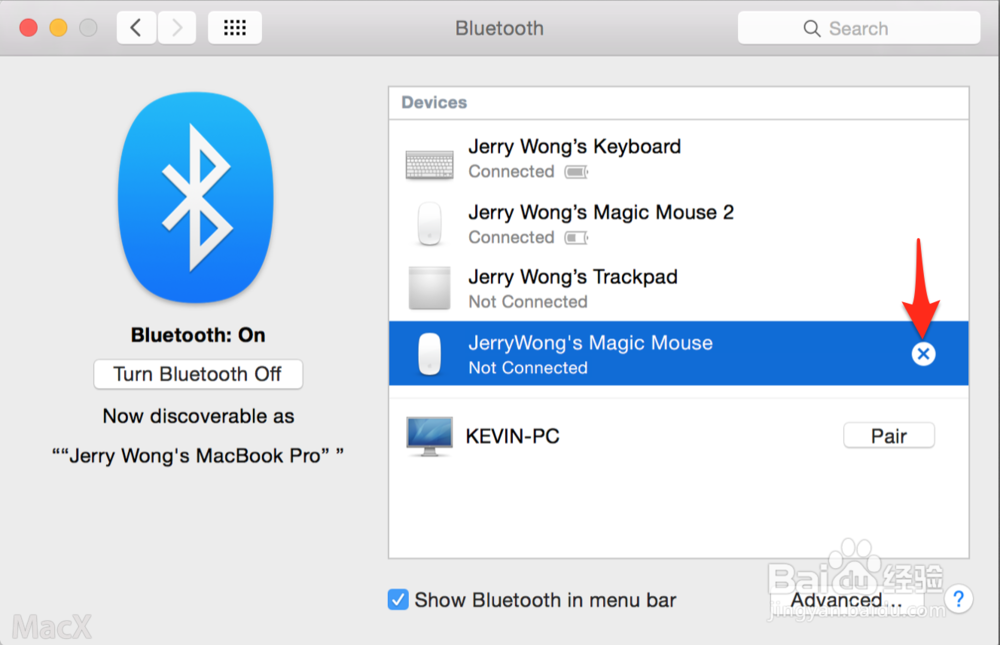1000x645 pixels.
Task: Go forward with the right arrow button
Action: (x=177, y=28)
